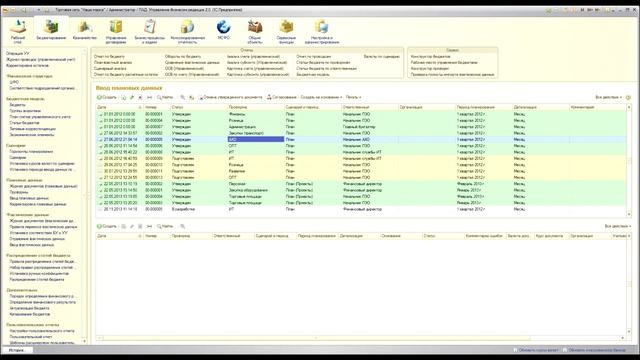Screen dimensions: 640x360
Task: Select Главный бухгалтер responsible cell
Action: 369,127
